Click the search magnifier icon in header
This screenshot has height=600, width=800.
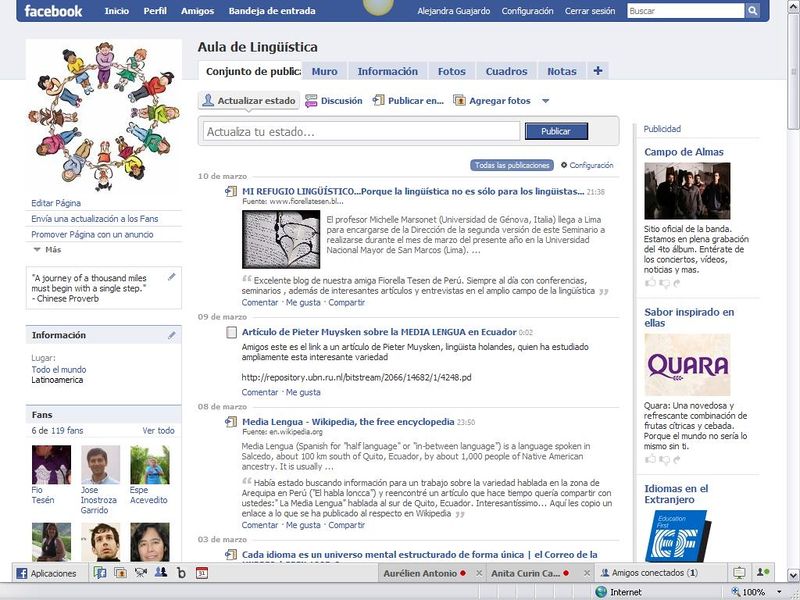click(752, 10)
